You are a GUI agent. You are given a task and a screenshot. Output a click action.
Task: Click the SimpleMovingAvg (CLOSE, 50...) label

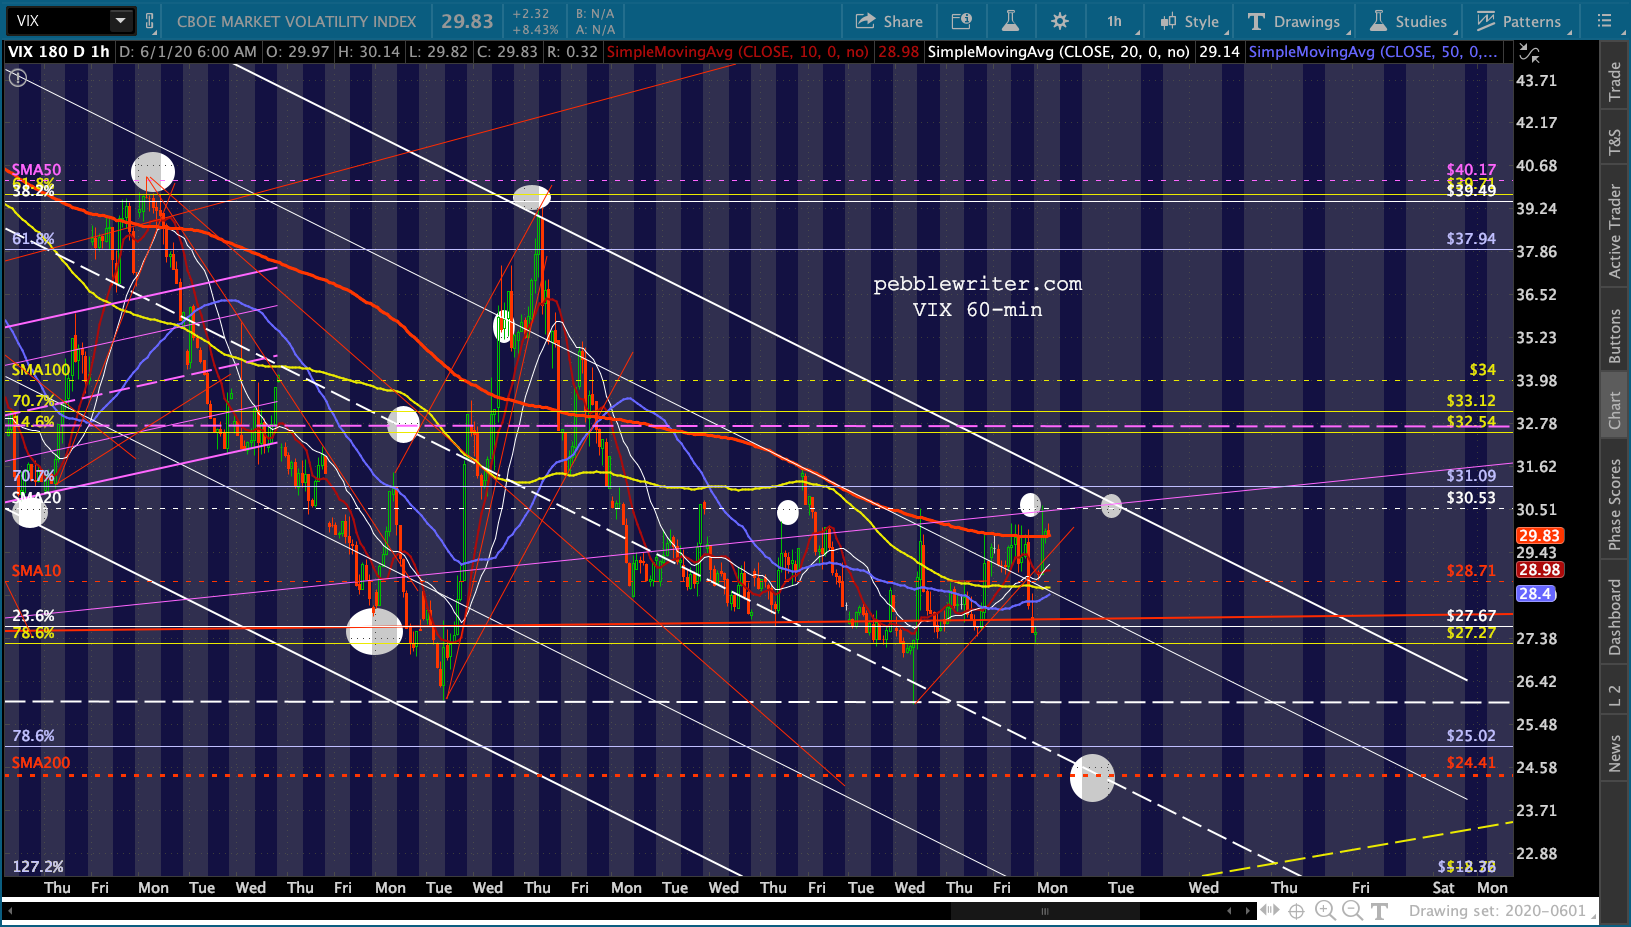tap(1373, 52)
